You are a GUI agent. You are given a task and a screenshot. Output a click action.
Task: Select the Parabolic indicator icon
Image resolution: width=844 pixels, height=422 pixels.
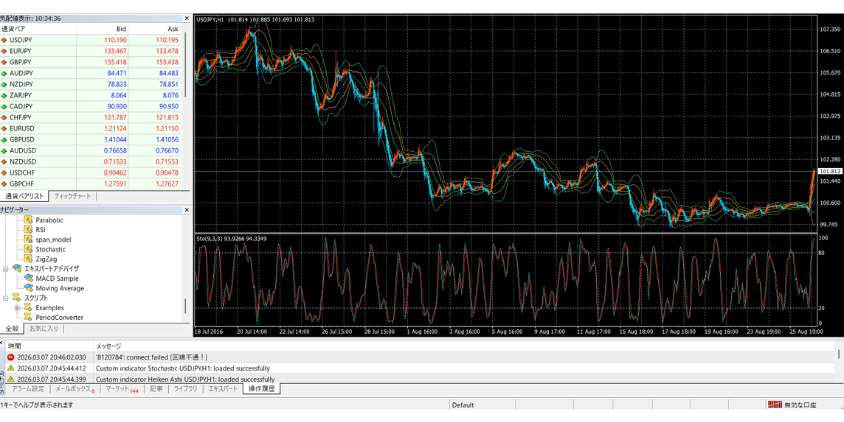click(x=28, y=219)
